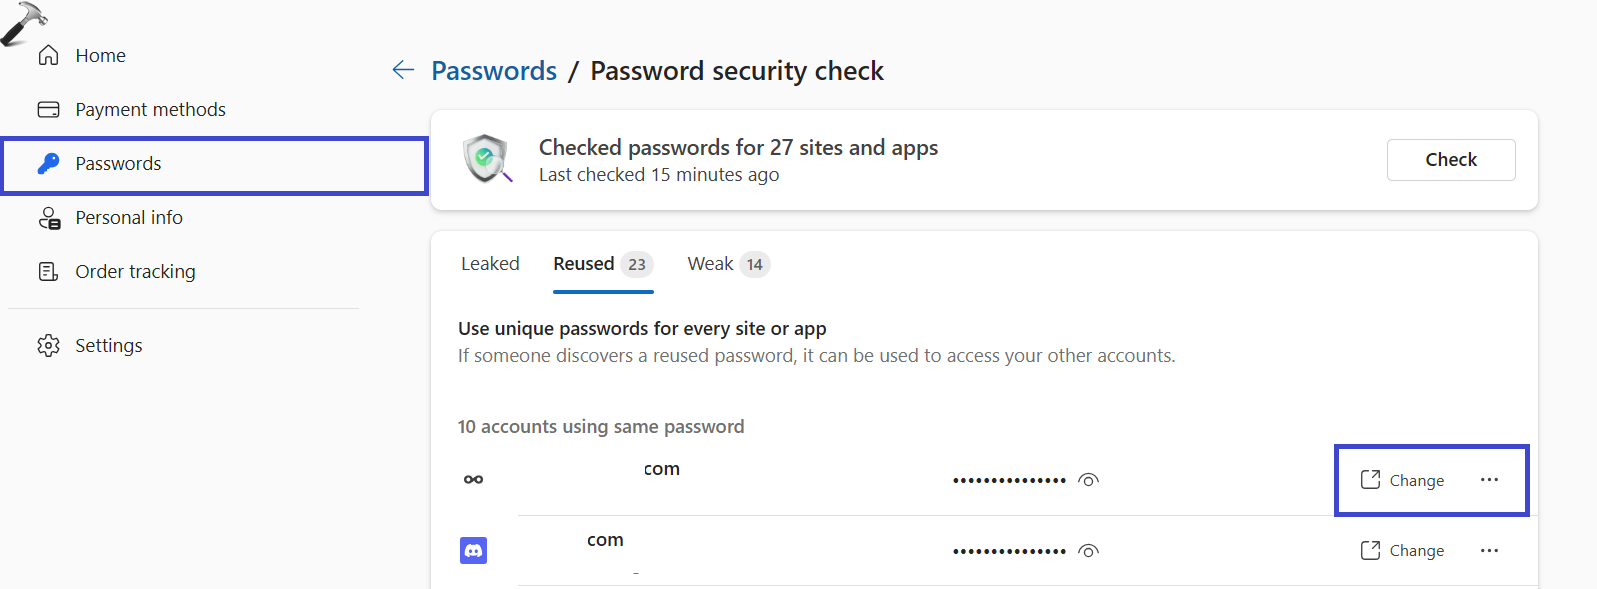1597x589 pixels.
Task: Click the Settings gear icon
Action: [48, 346]
